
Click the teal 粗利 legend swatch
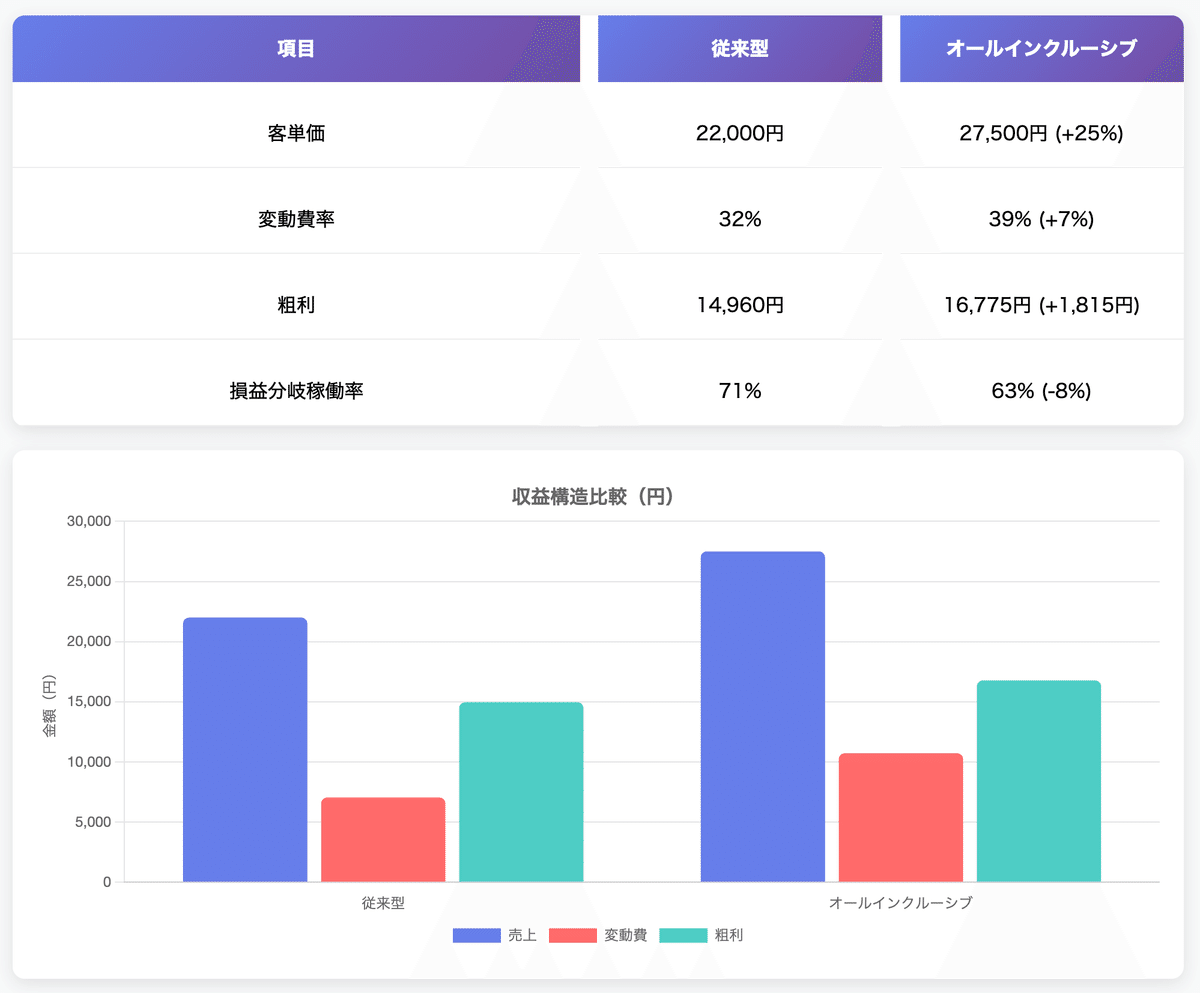tap(682, 935)
